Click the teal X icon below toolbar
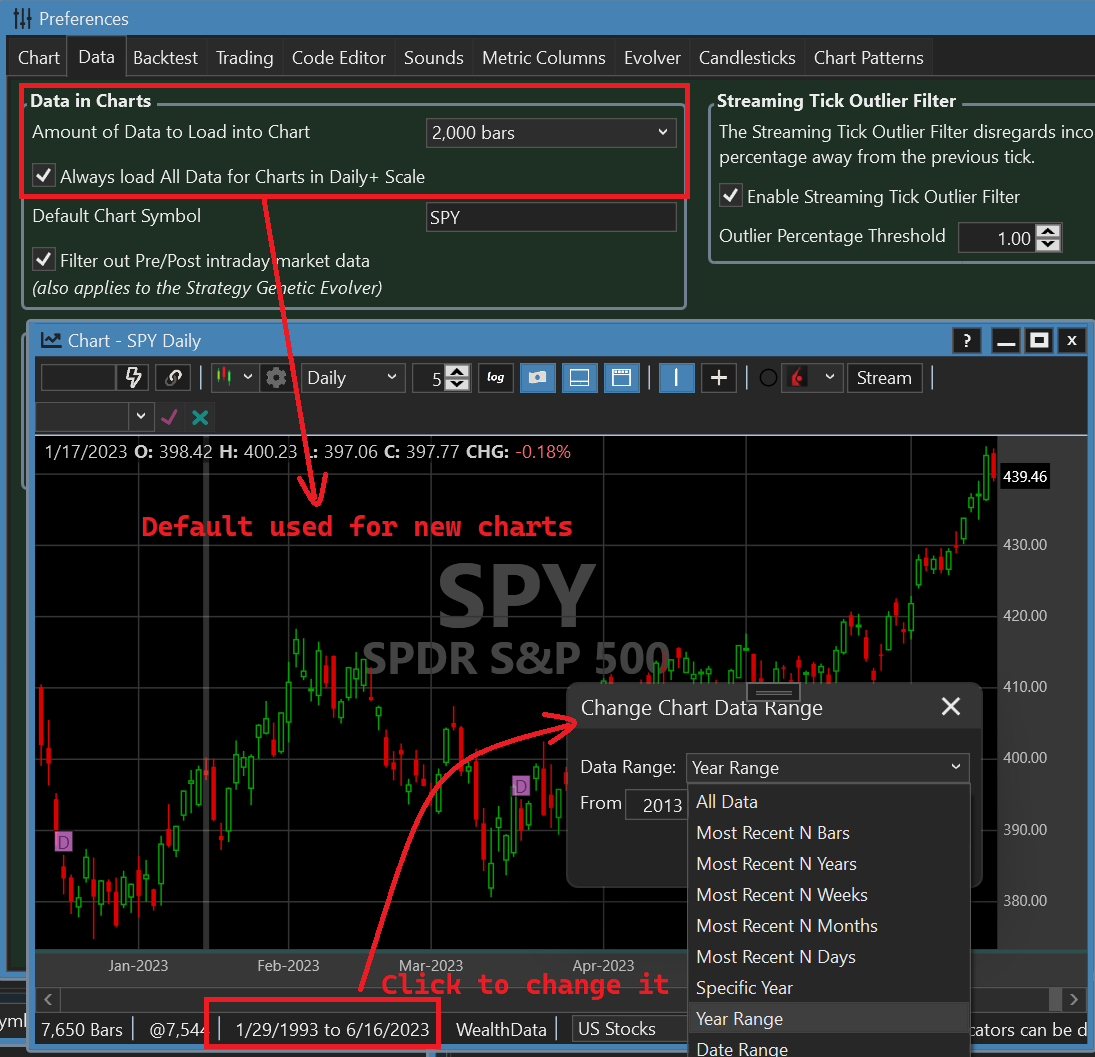 point(200,417)
